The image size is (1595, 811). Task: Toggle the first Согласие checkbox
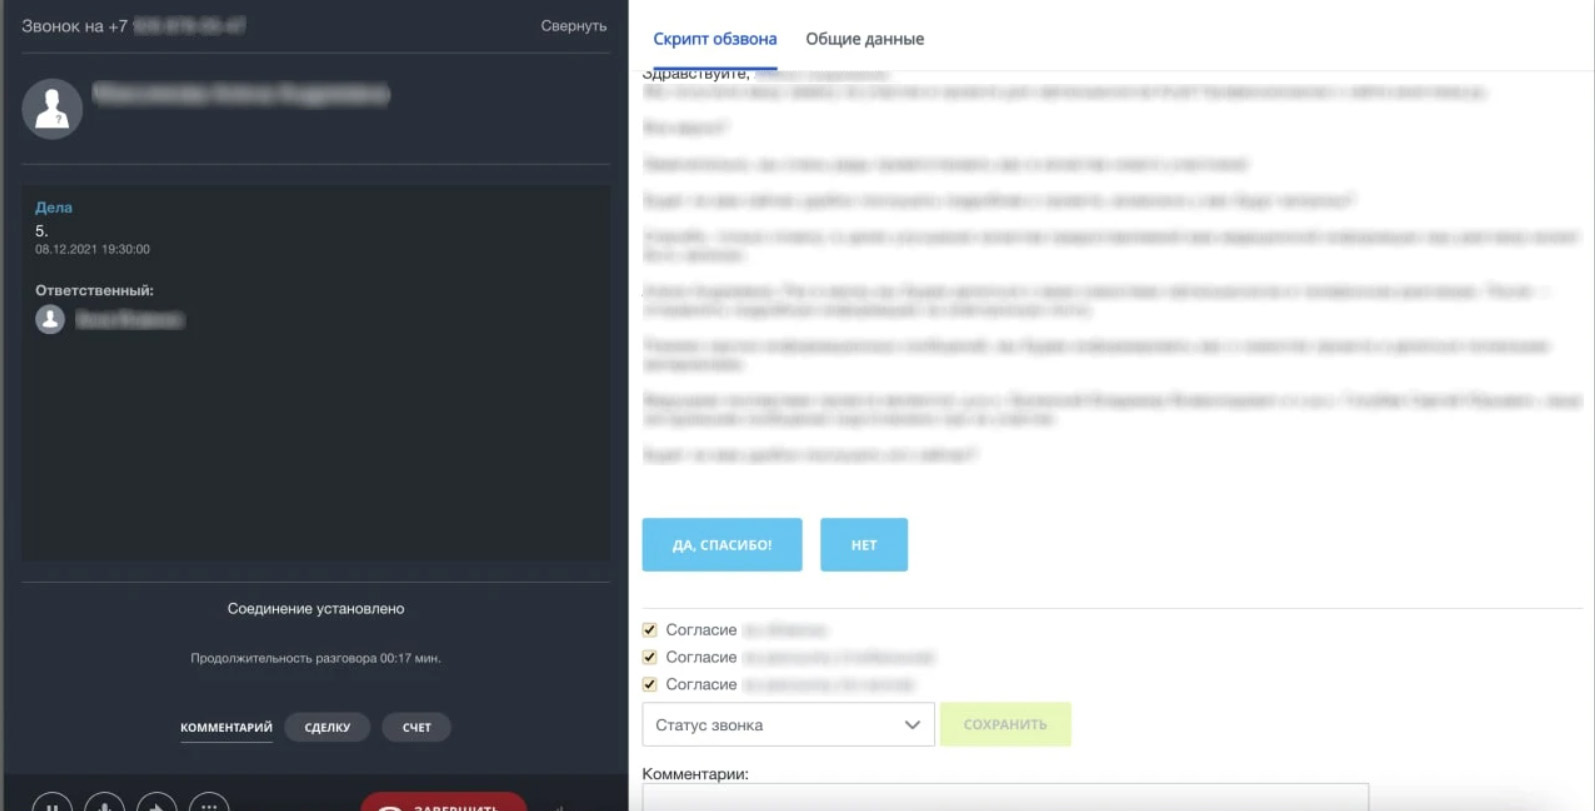[650, 630]
